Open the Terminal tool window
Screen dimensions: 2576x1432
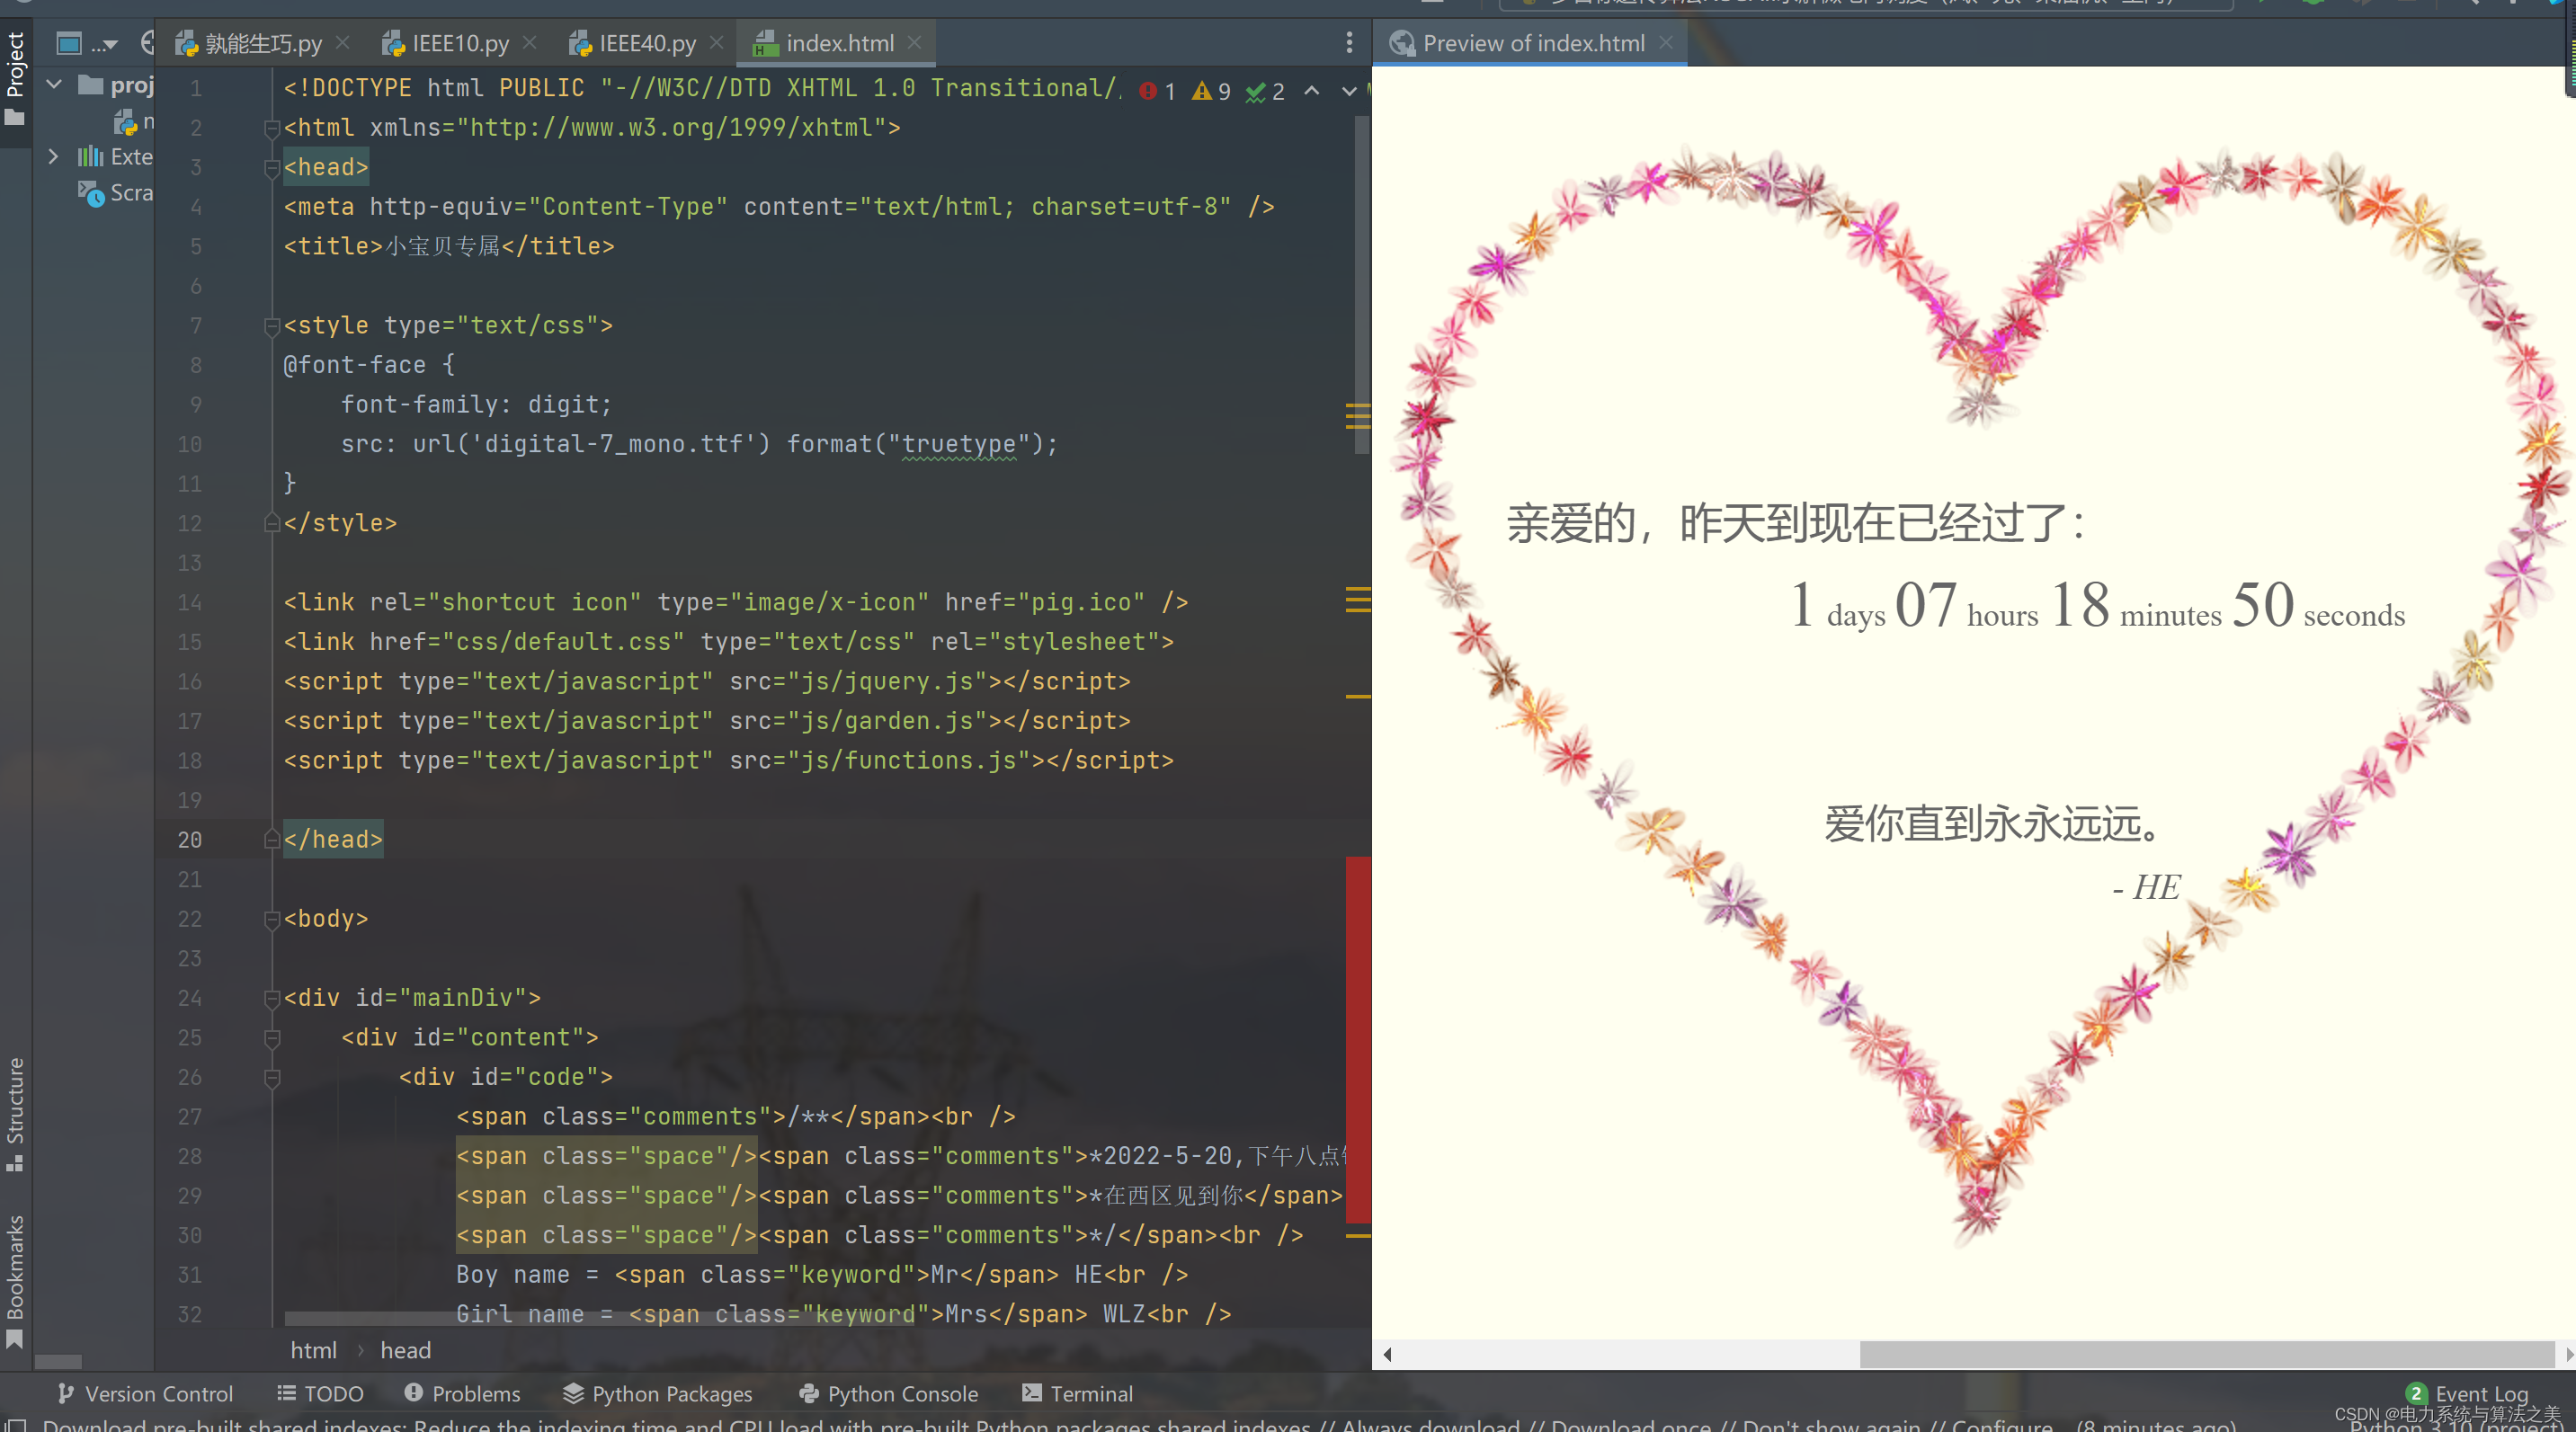(1077, 1393)
